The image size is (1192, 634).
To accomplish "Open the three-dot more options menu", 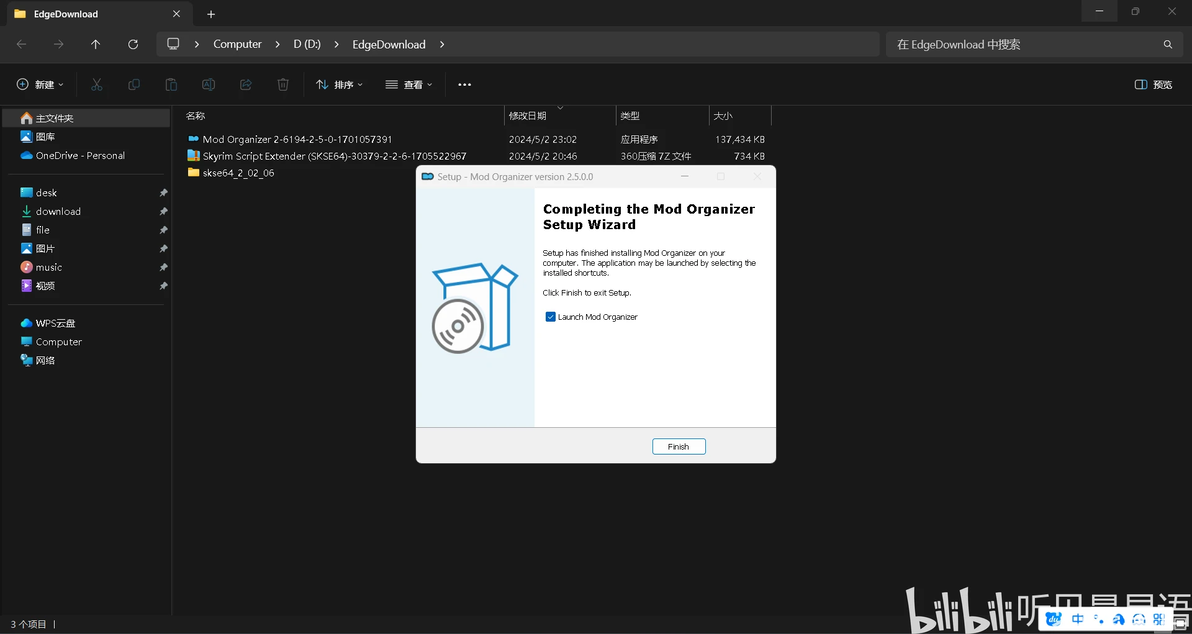I will click(464, 84).
